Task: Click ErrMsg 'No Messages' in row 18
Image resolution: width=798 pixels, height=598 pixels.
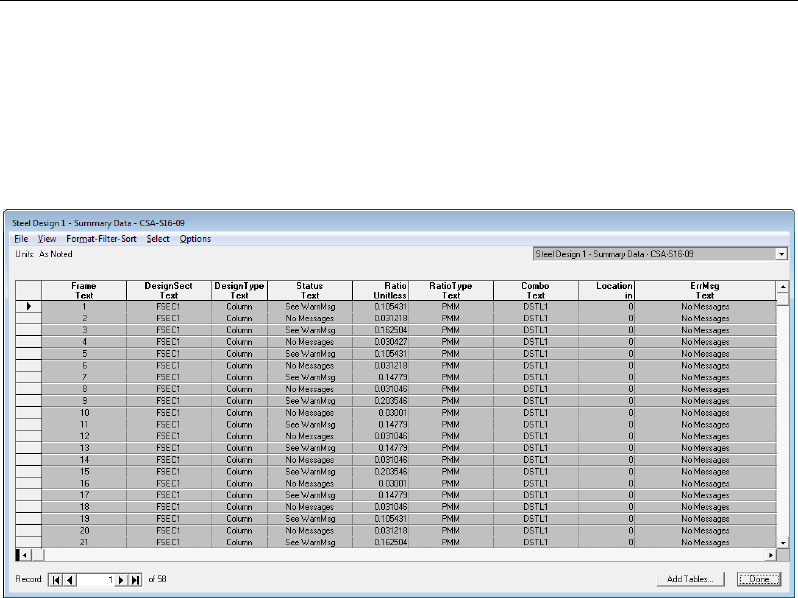Action: [x=705, y=507]
